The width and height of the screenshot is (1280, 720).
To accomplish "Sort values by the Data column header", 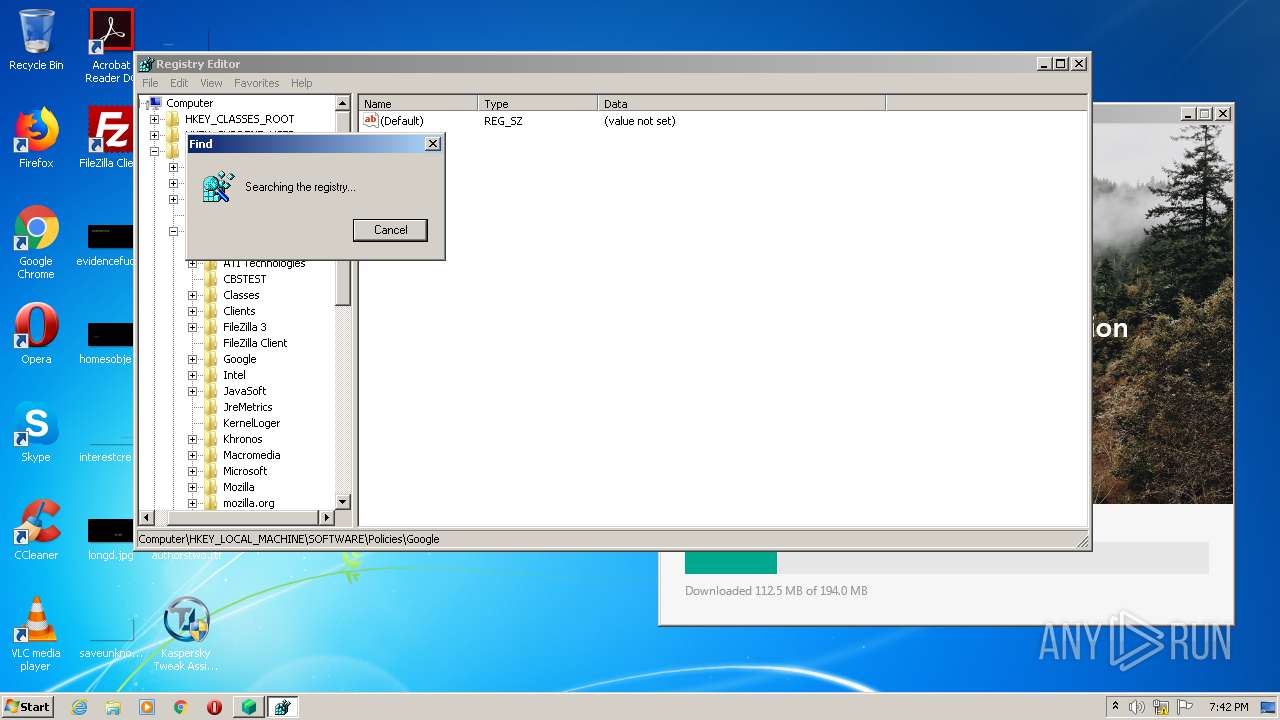I will pos(742,104).
